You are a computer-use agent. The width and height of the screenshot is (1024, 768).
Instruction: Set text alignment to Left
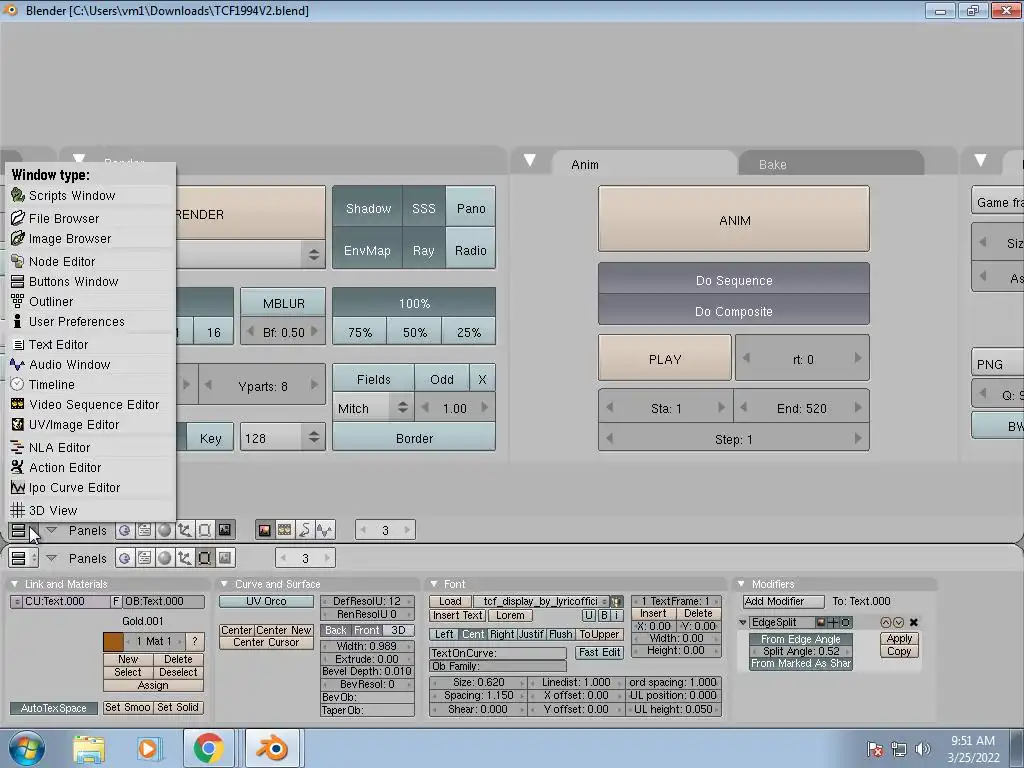coord(444,634)
